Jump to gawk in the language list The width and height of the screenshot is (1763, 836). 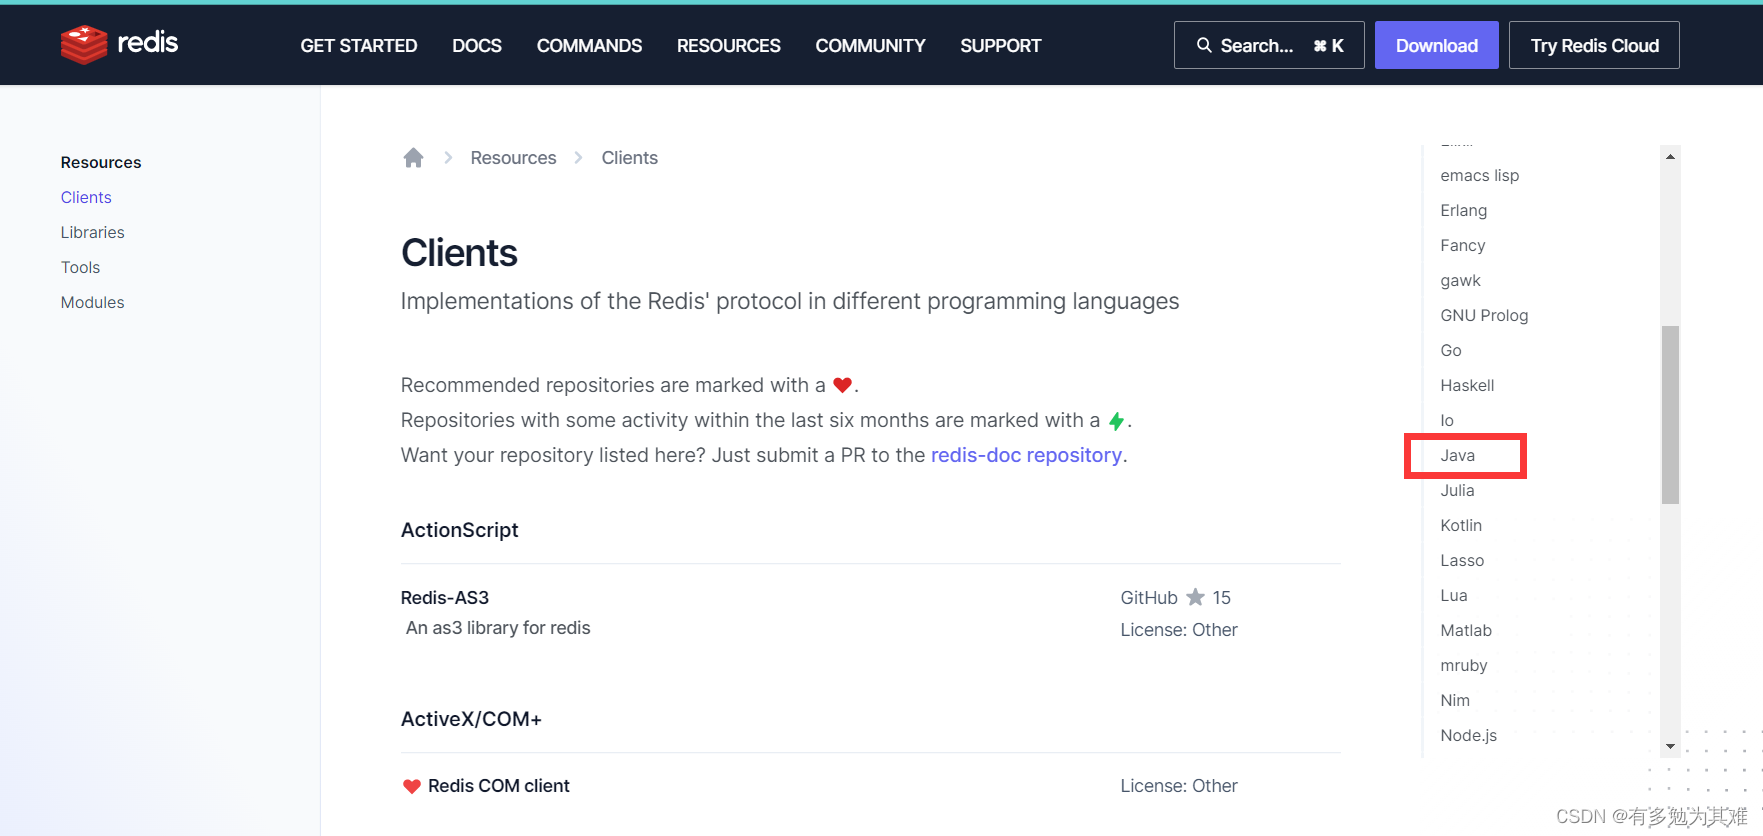pos(1460,280)
